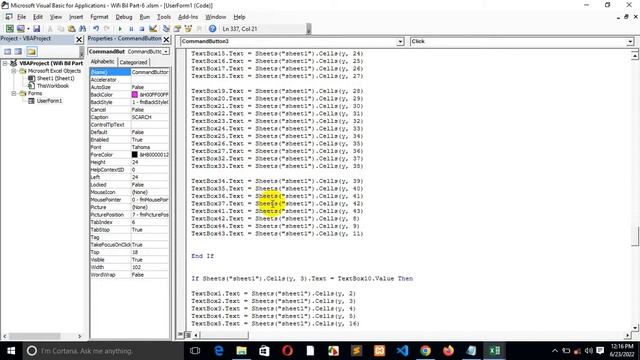Collapse the Microsoft Excel Objects folder

click(14, 71)
